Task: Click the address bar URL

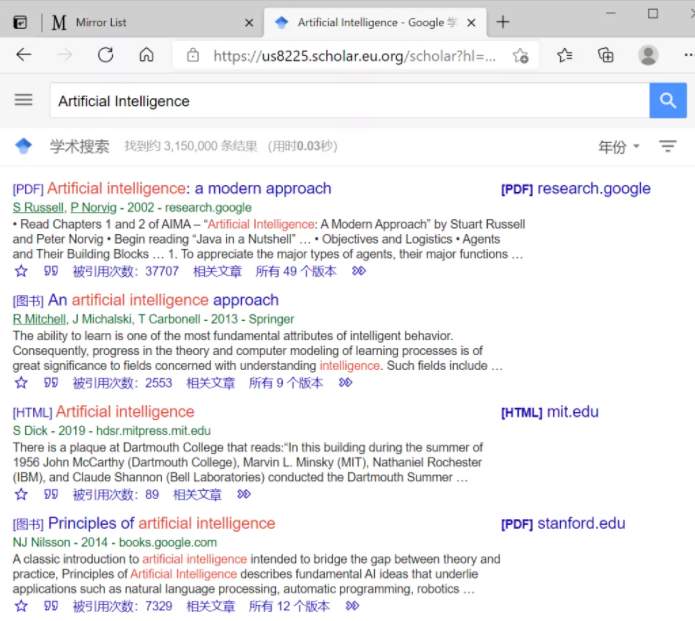Action: tap(355, 56)
